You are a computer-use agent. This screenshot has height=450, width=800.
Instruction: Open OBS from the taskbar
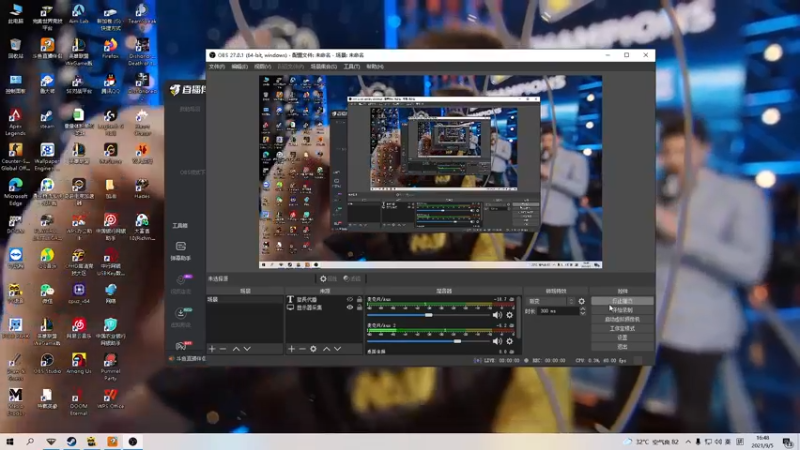[x=133, y=442]
